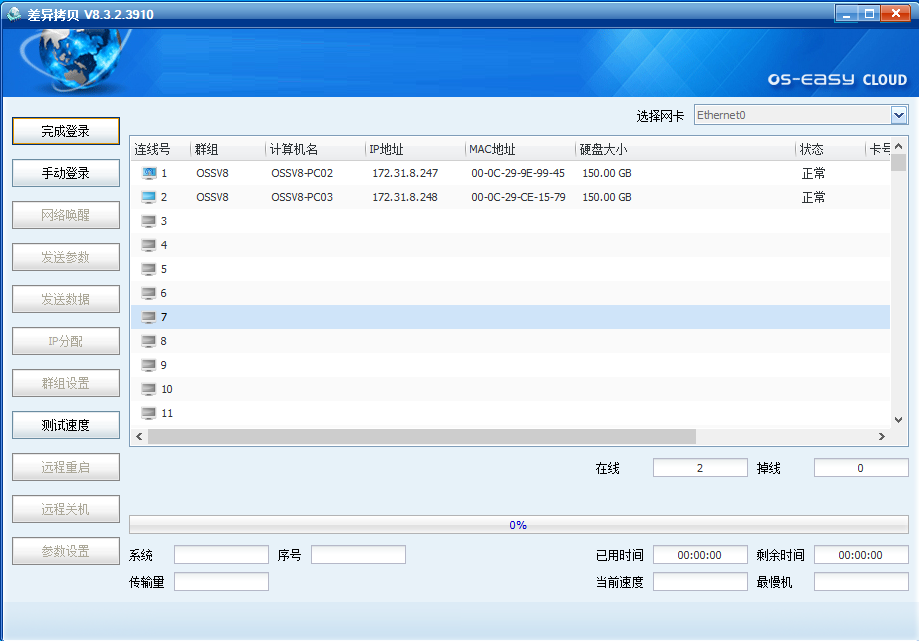Click the globe logo in the banner
This screenshot has width=919, height=641.
coord(73,60)
